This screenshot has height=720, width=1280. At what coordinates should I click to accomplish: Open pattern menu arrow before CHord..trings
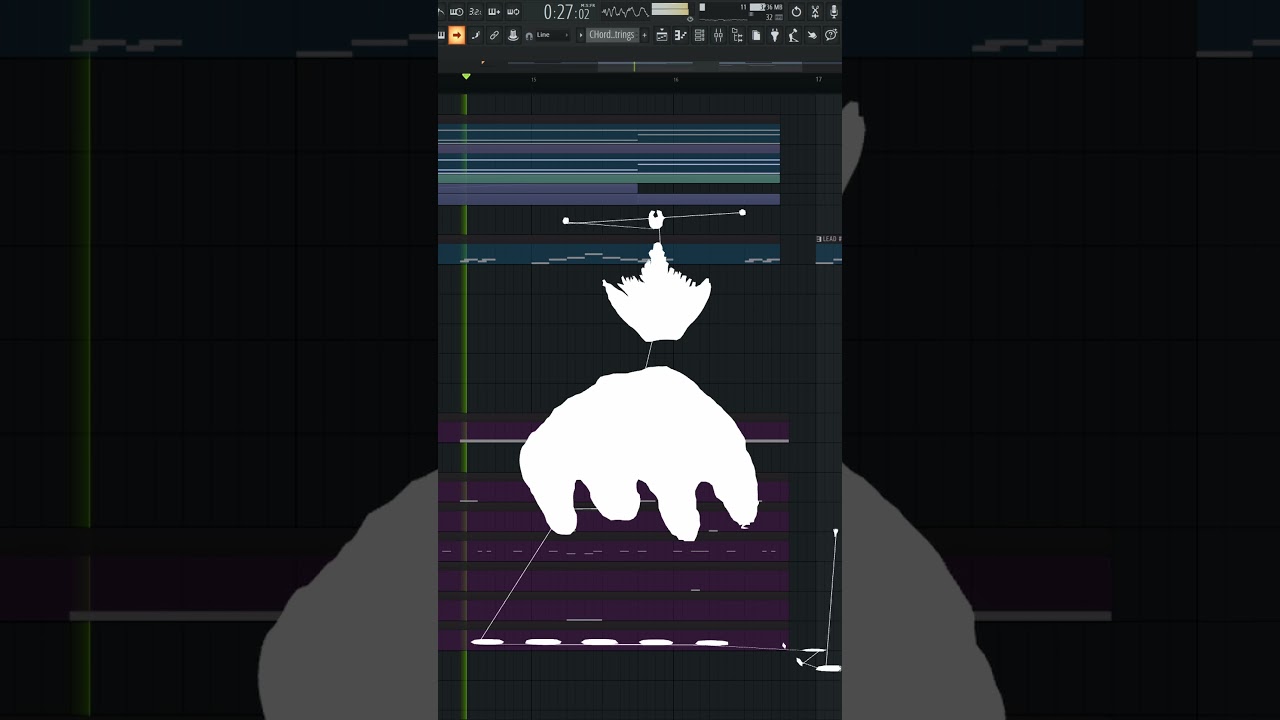(x=581, y=35)
